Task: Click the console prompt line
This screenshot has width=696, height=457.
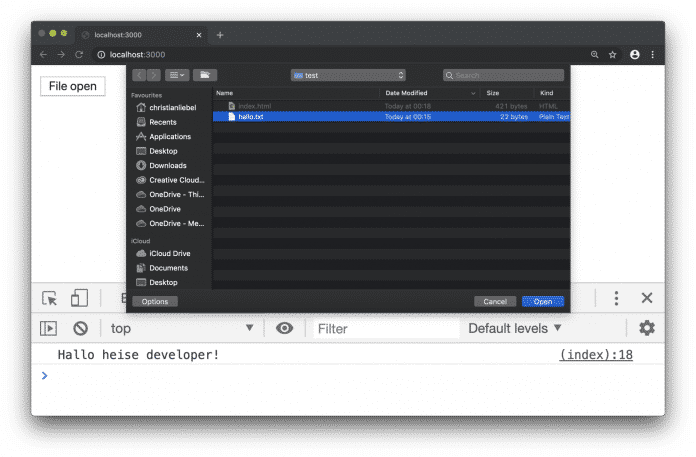Action: tap(348, 376)
